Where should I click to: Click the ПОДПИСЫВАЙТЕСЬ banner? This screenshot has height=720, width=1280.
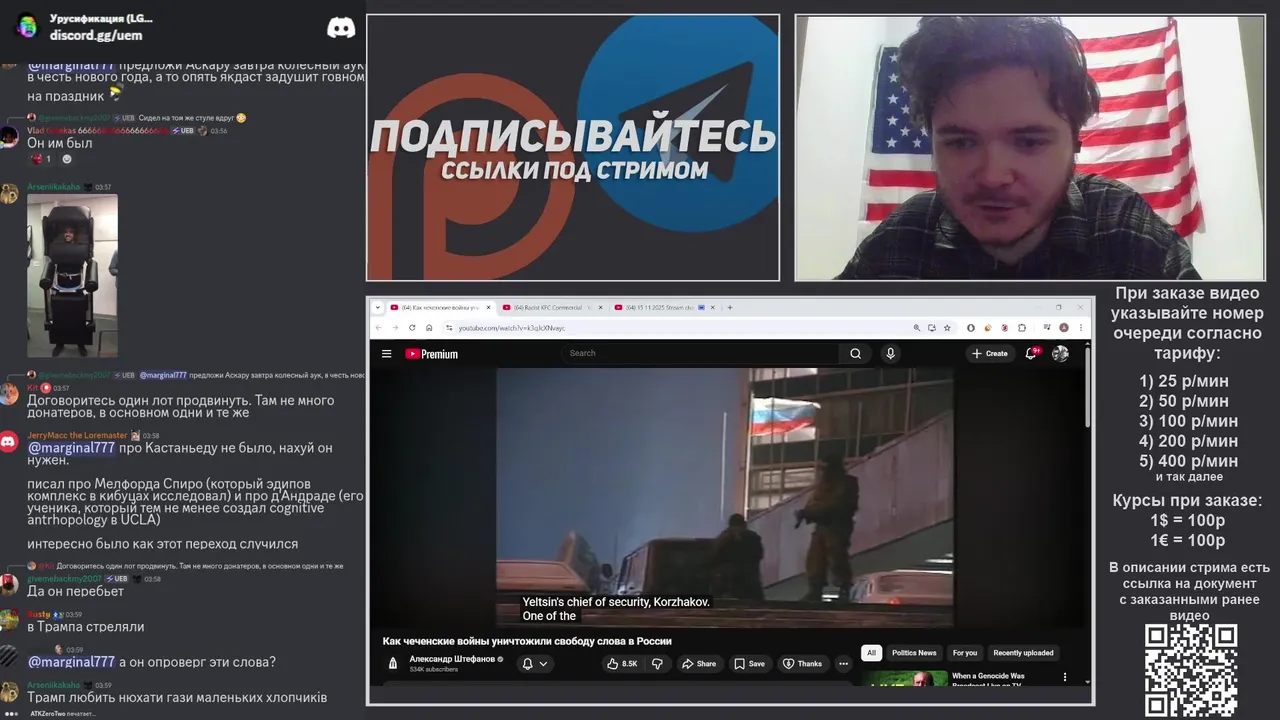[x=573, y=136]
